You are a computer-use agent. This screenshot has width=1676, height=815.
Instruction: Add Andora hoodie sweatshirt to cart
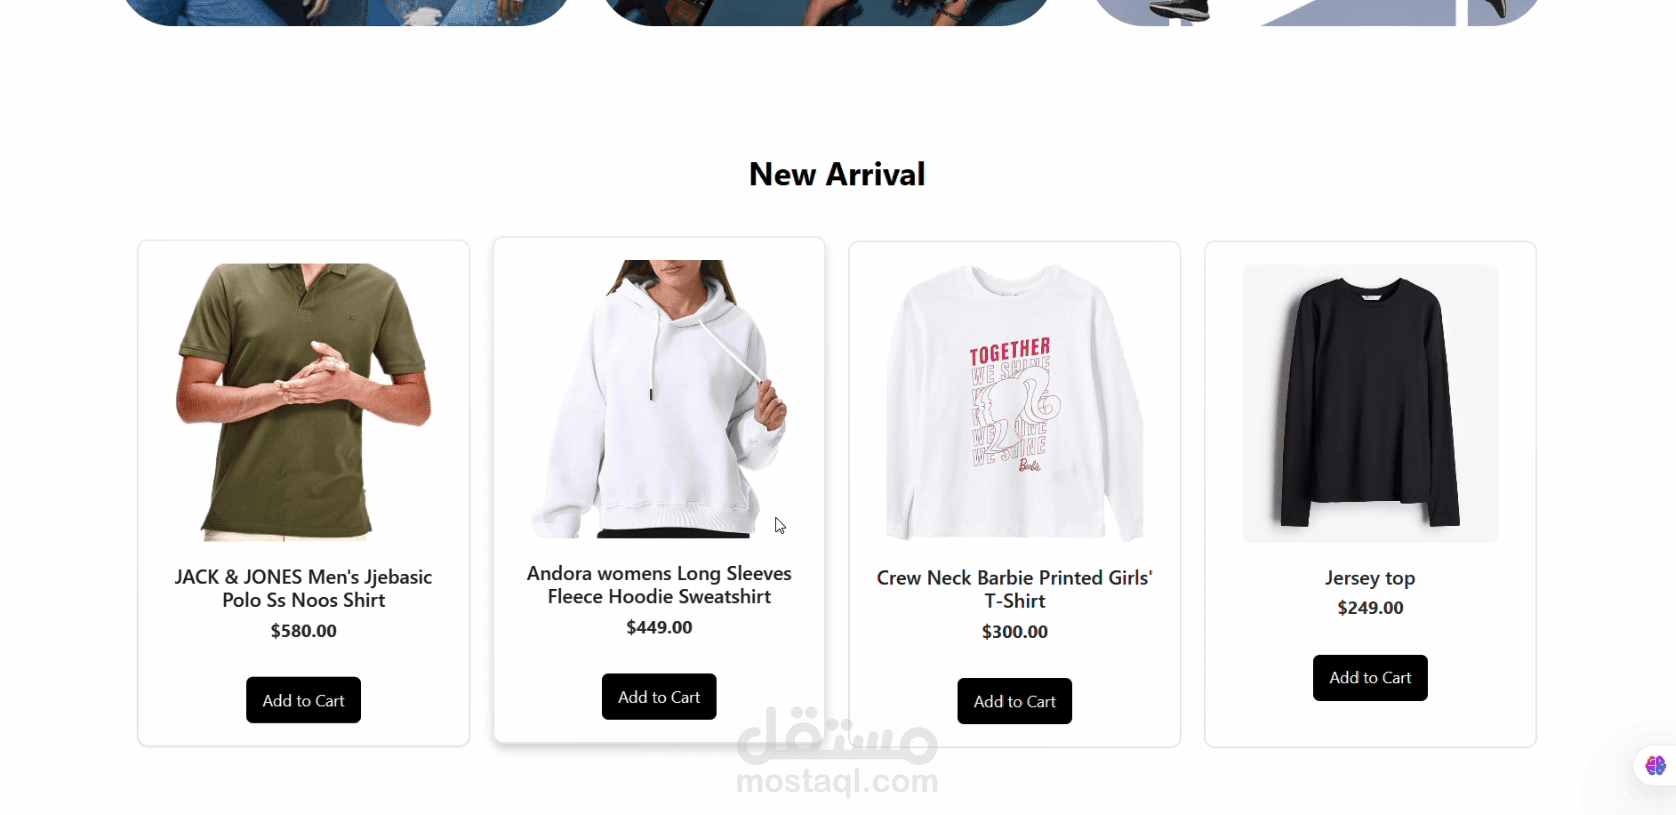pyautogui.click(x=659, y=697)
